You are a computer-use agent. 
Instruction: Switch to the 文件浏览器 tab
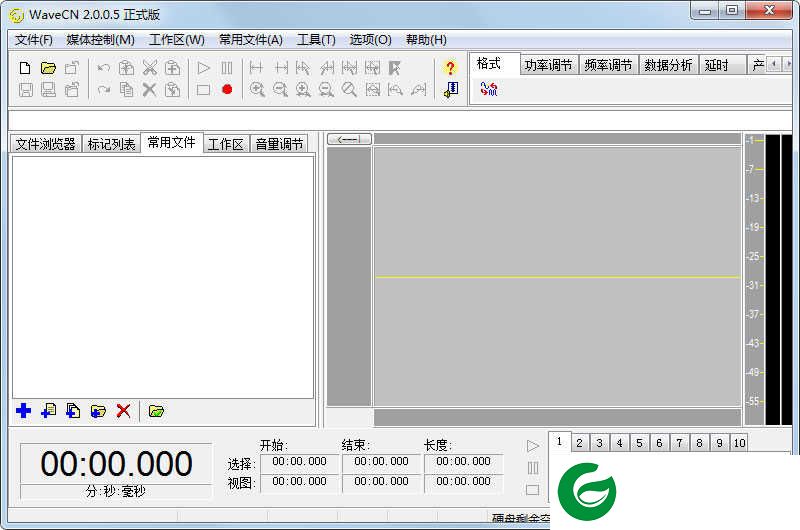click(45, 144)
